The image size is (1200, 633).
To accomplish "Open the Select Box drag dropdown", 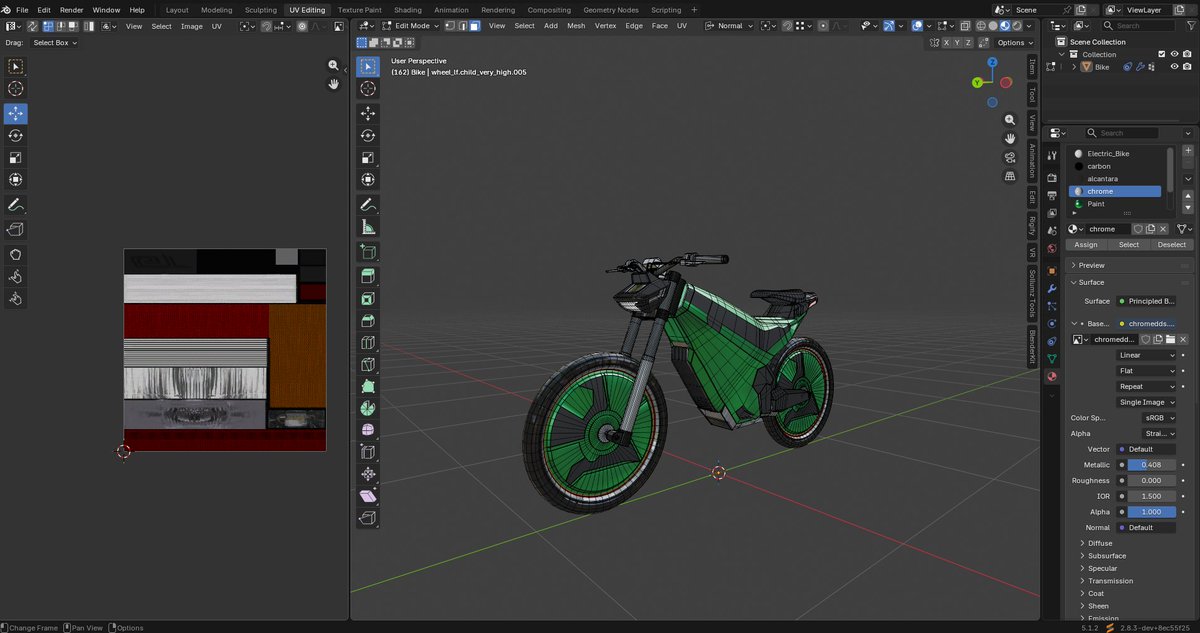I will coord(54,43).
